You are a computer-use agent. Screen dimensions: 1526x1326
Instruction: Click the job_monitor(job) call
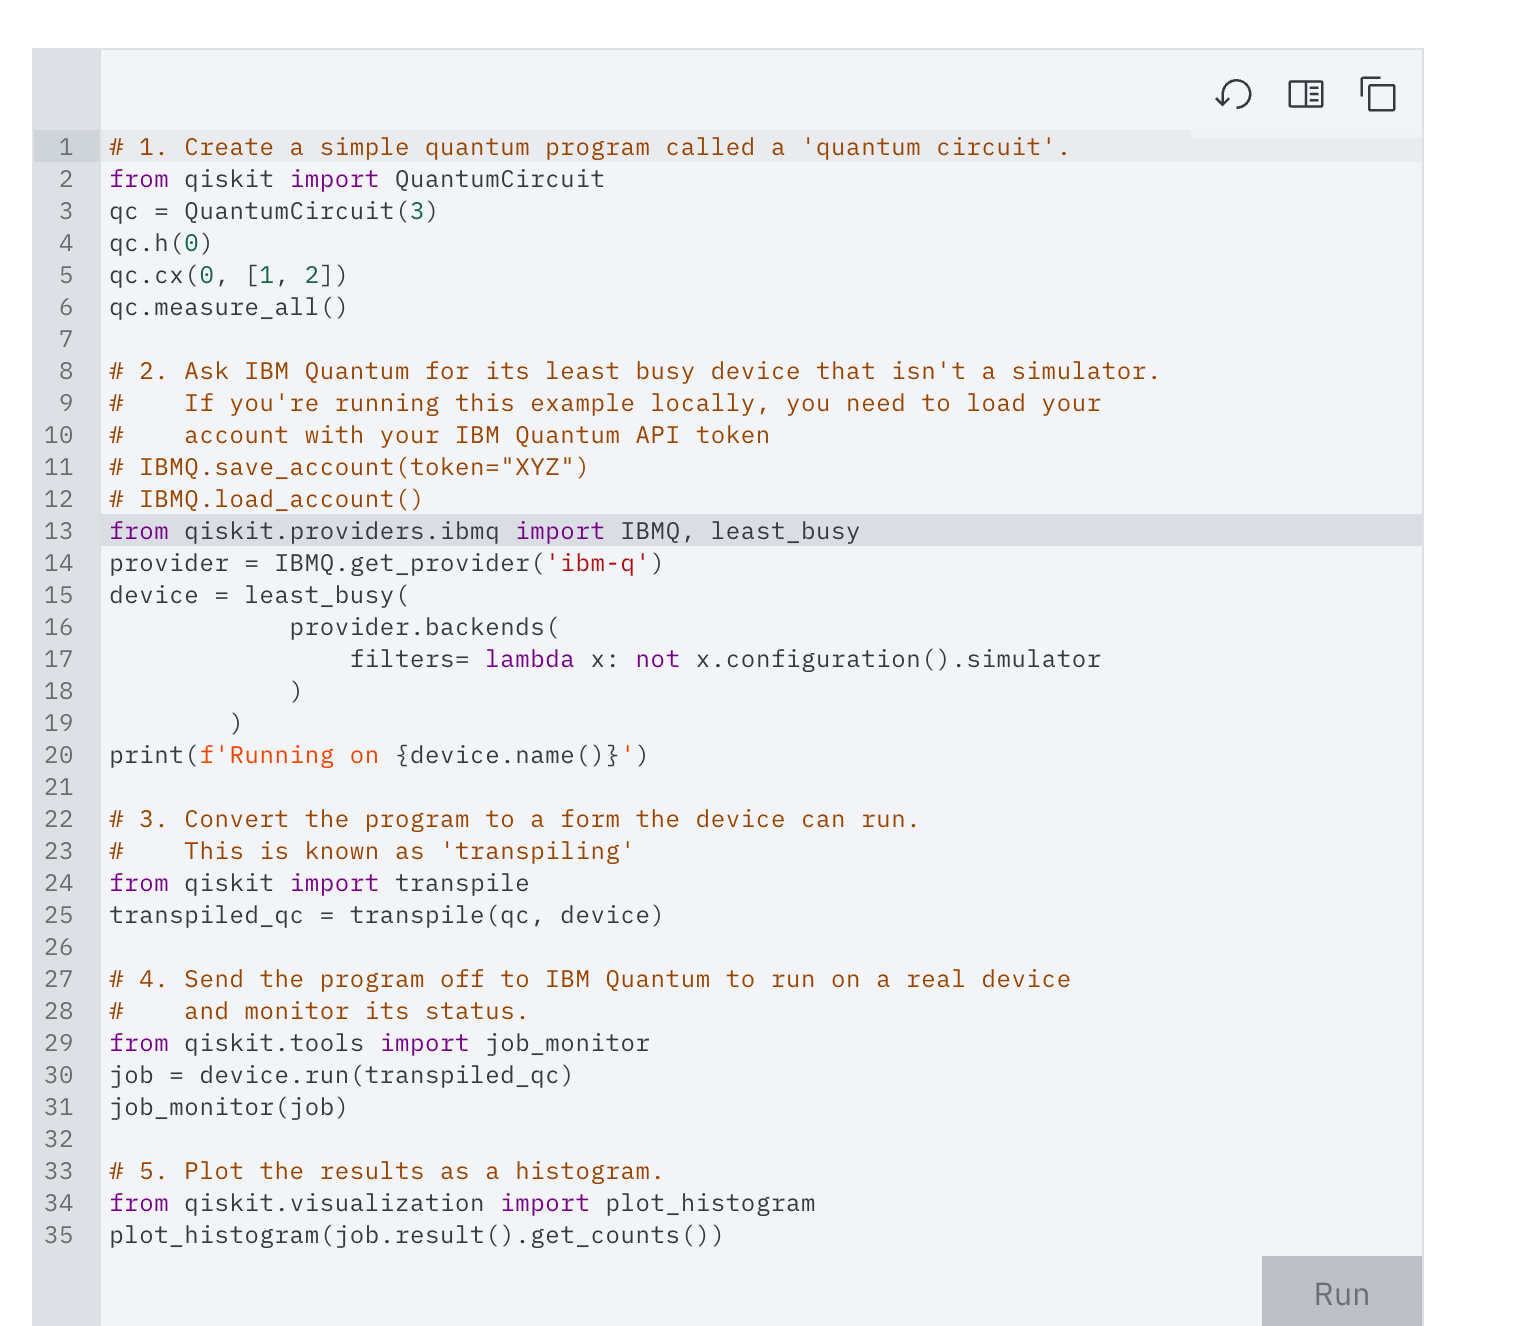[228, 1107]
